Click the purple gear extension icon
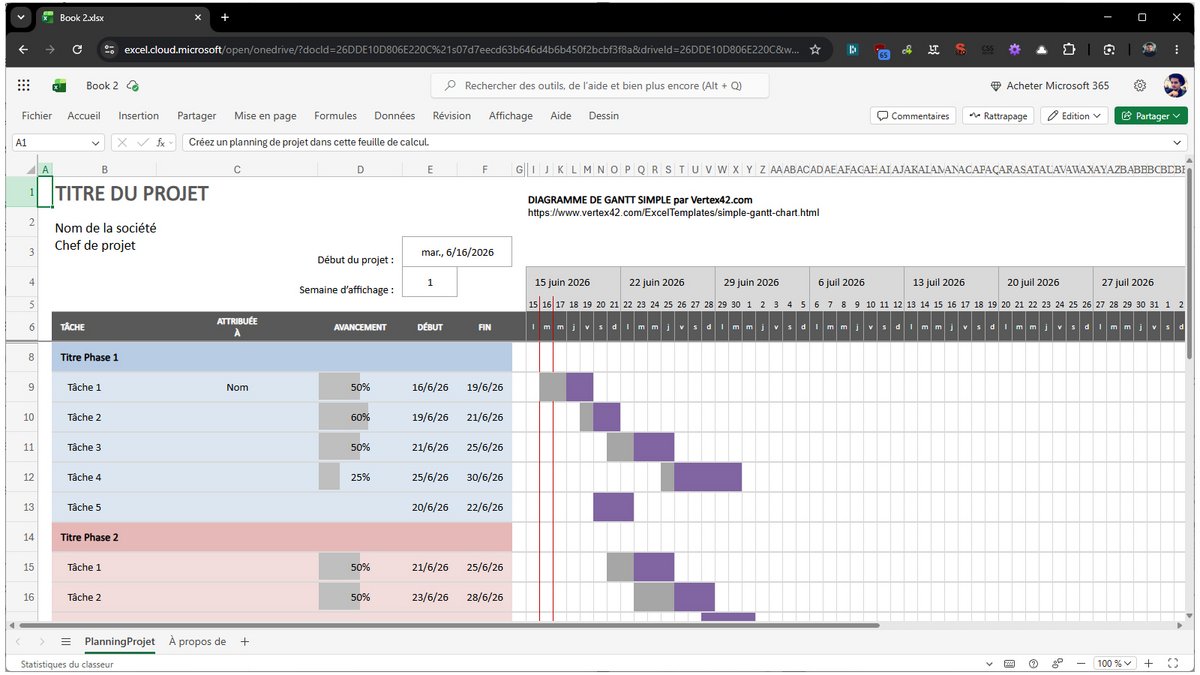 pyautogui.click(x=1014, y=49)
